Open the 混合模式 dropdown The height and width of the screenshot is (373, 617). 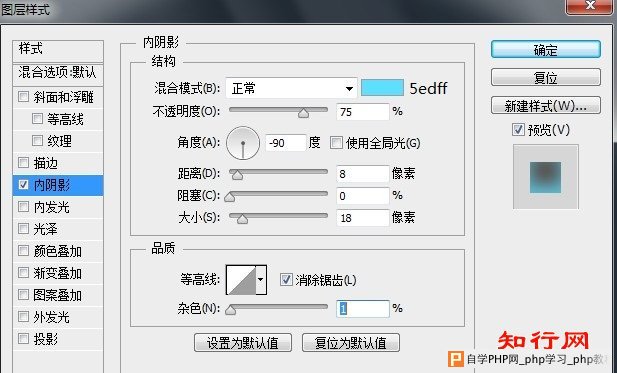291,88
